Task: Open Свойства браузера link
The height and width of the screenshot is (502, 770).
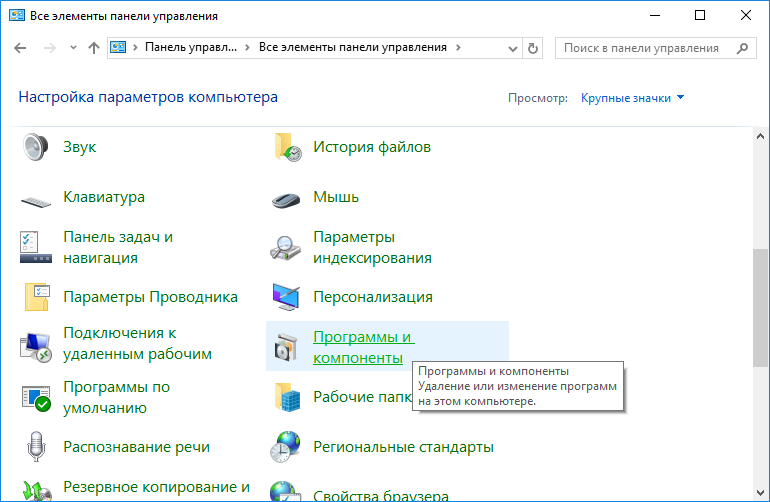Action: coord(381,495)
